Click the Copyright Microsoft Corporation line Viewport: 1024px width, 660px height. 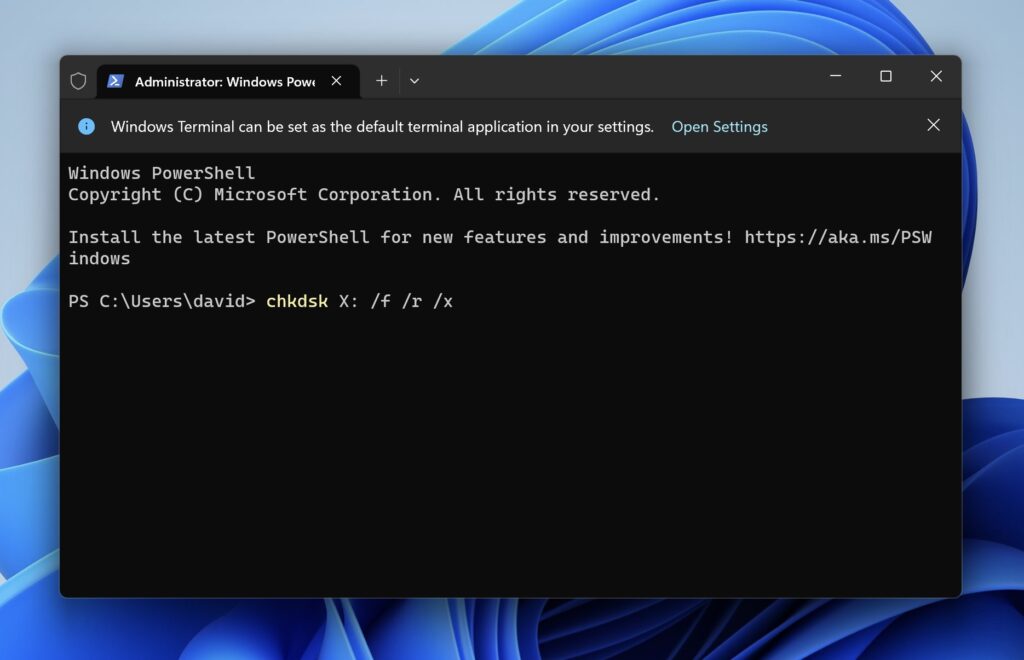pos(364,195)
